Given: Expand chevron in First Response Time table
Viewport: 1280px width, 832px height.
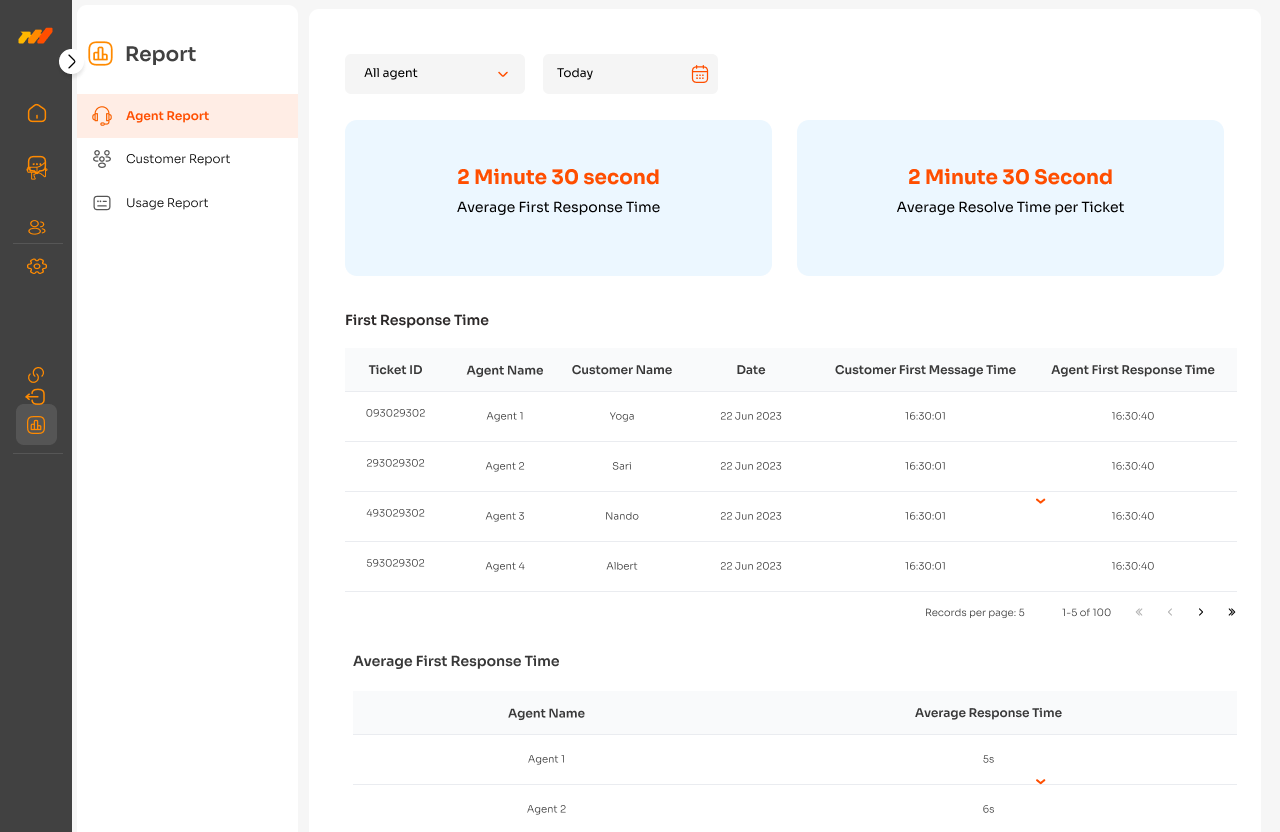Looking at the screenshot, I should (1040, 501).
